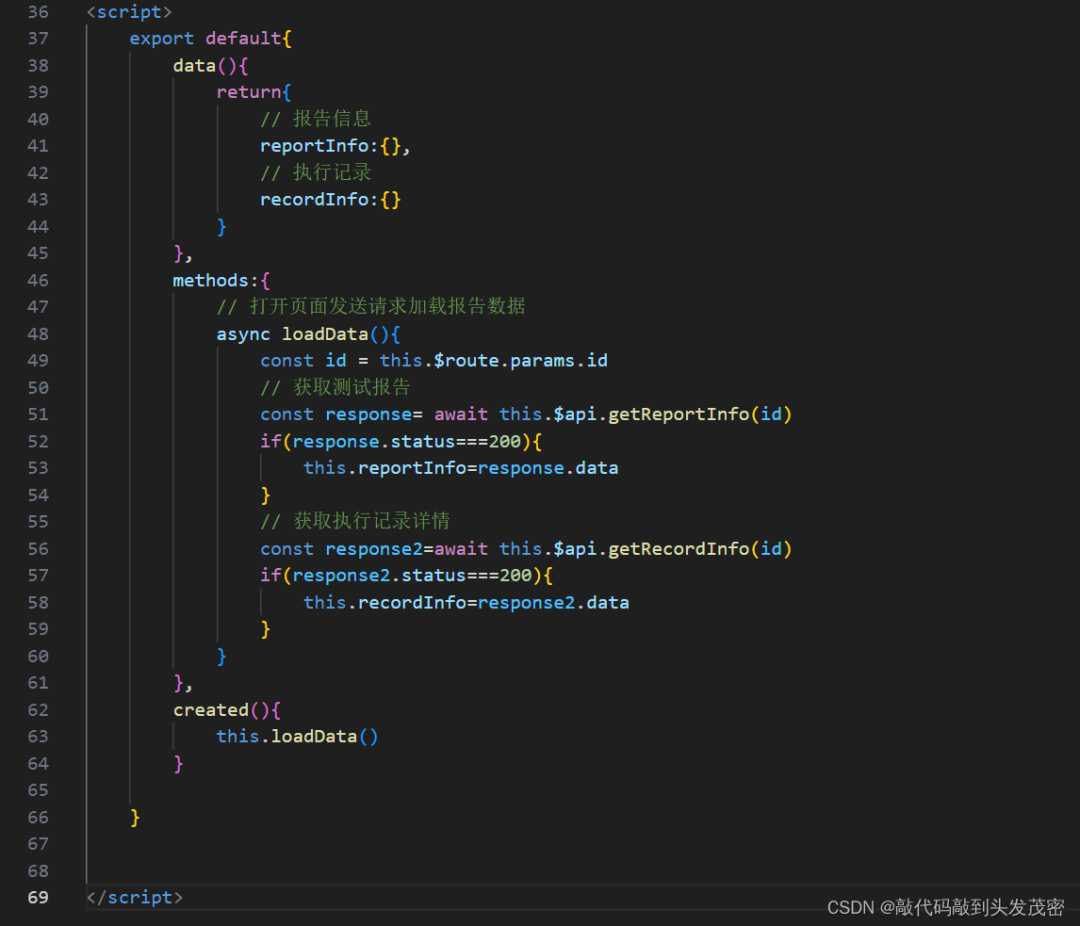Viewport: 1080px width, 926px height.
Task: Click the comment '// 执行记录'
Action: [315, 172]
